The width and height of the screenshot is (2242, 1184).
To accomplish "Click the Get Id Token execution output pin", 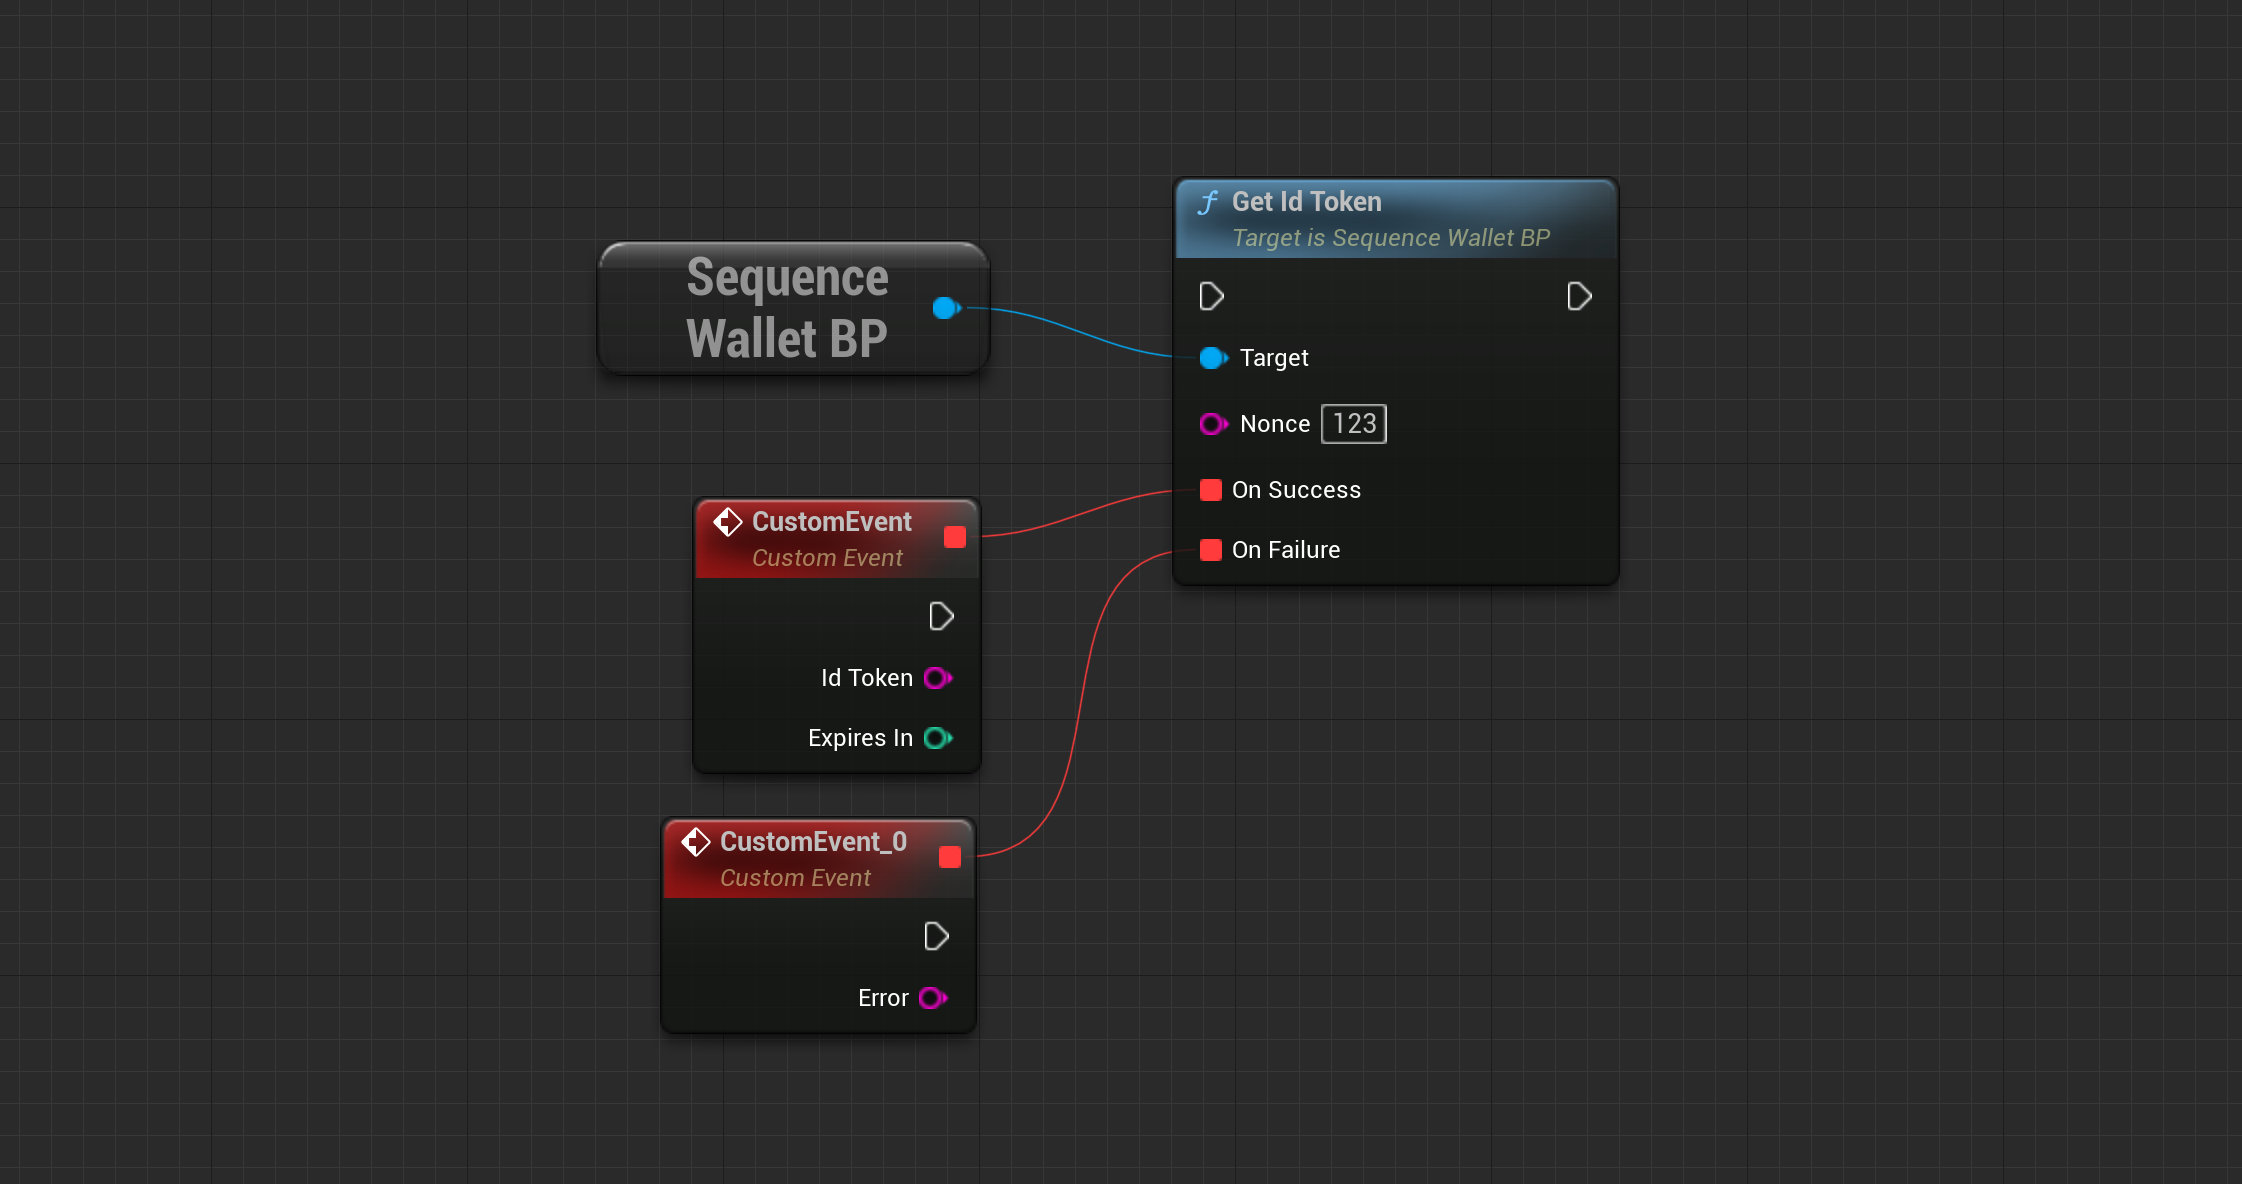I will point(1579,296).
